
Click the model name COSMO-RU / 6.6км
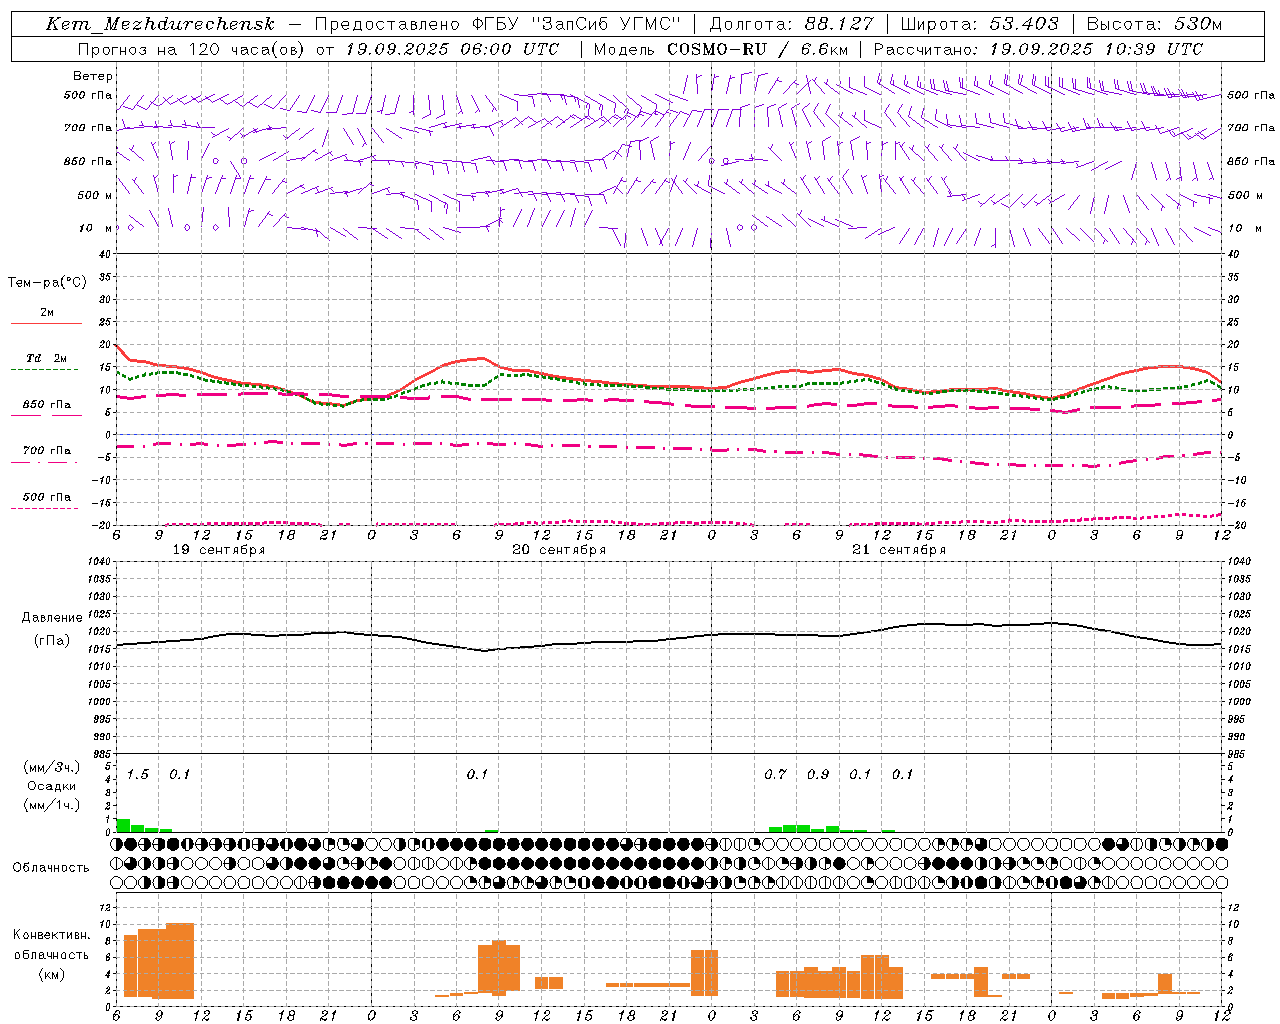coord(757,49)
